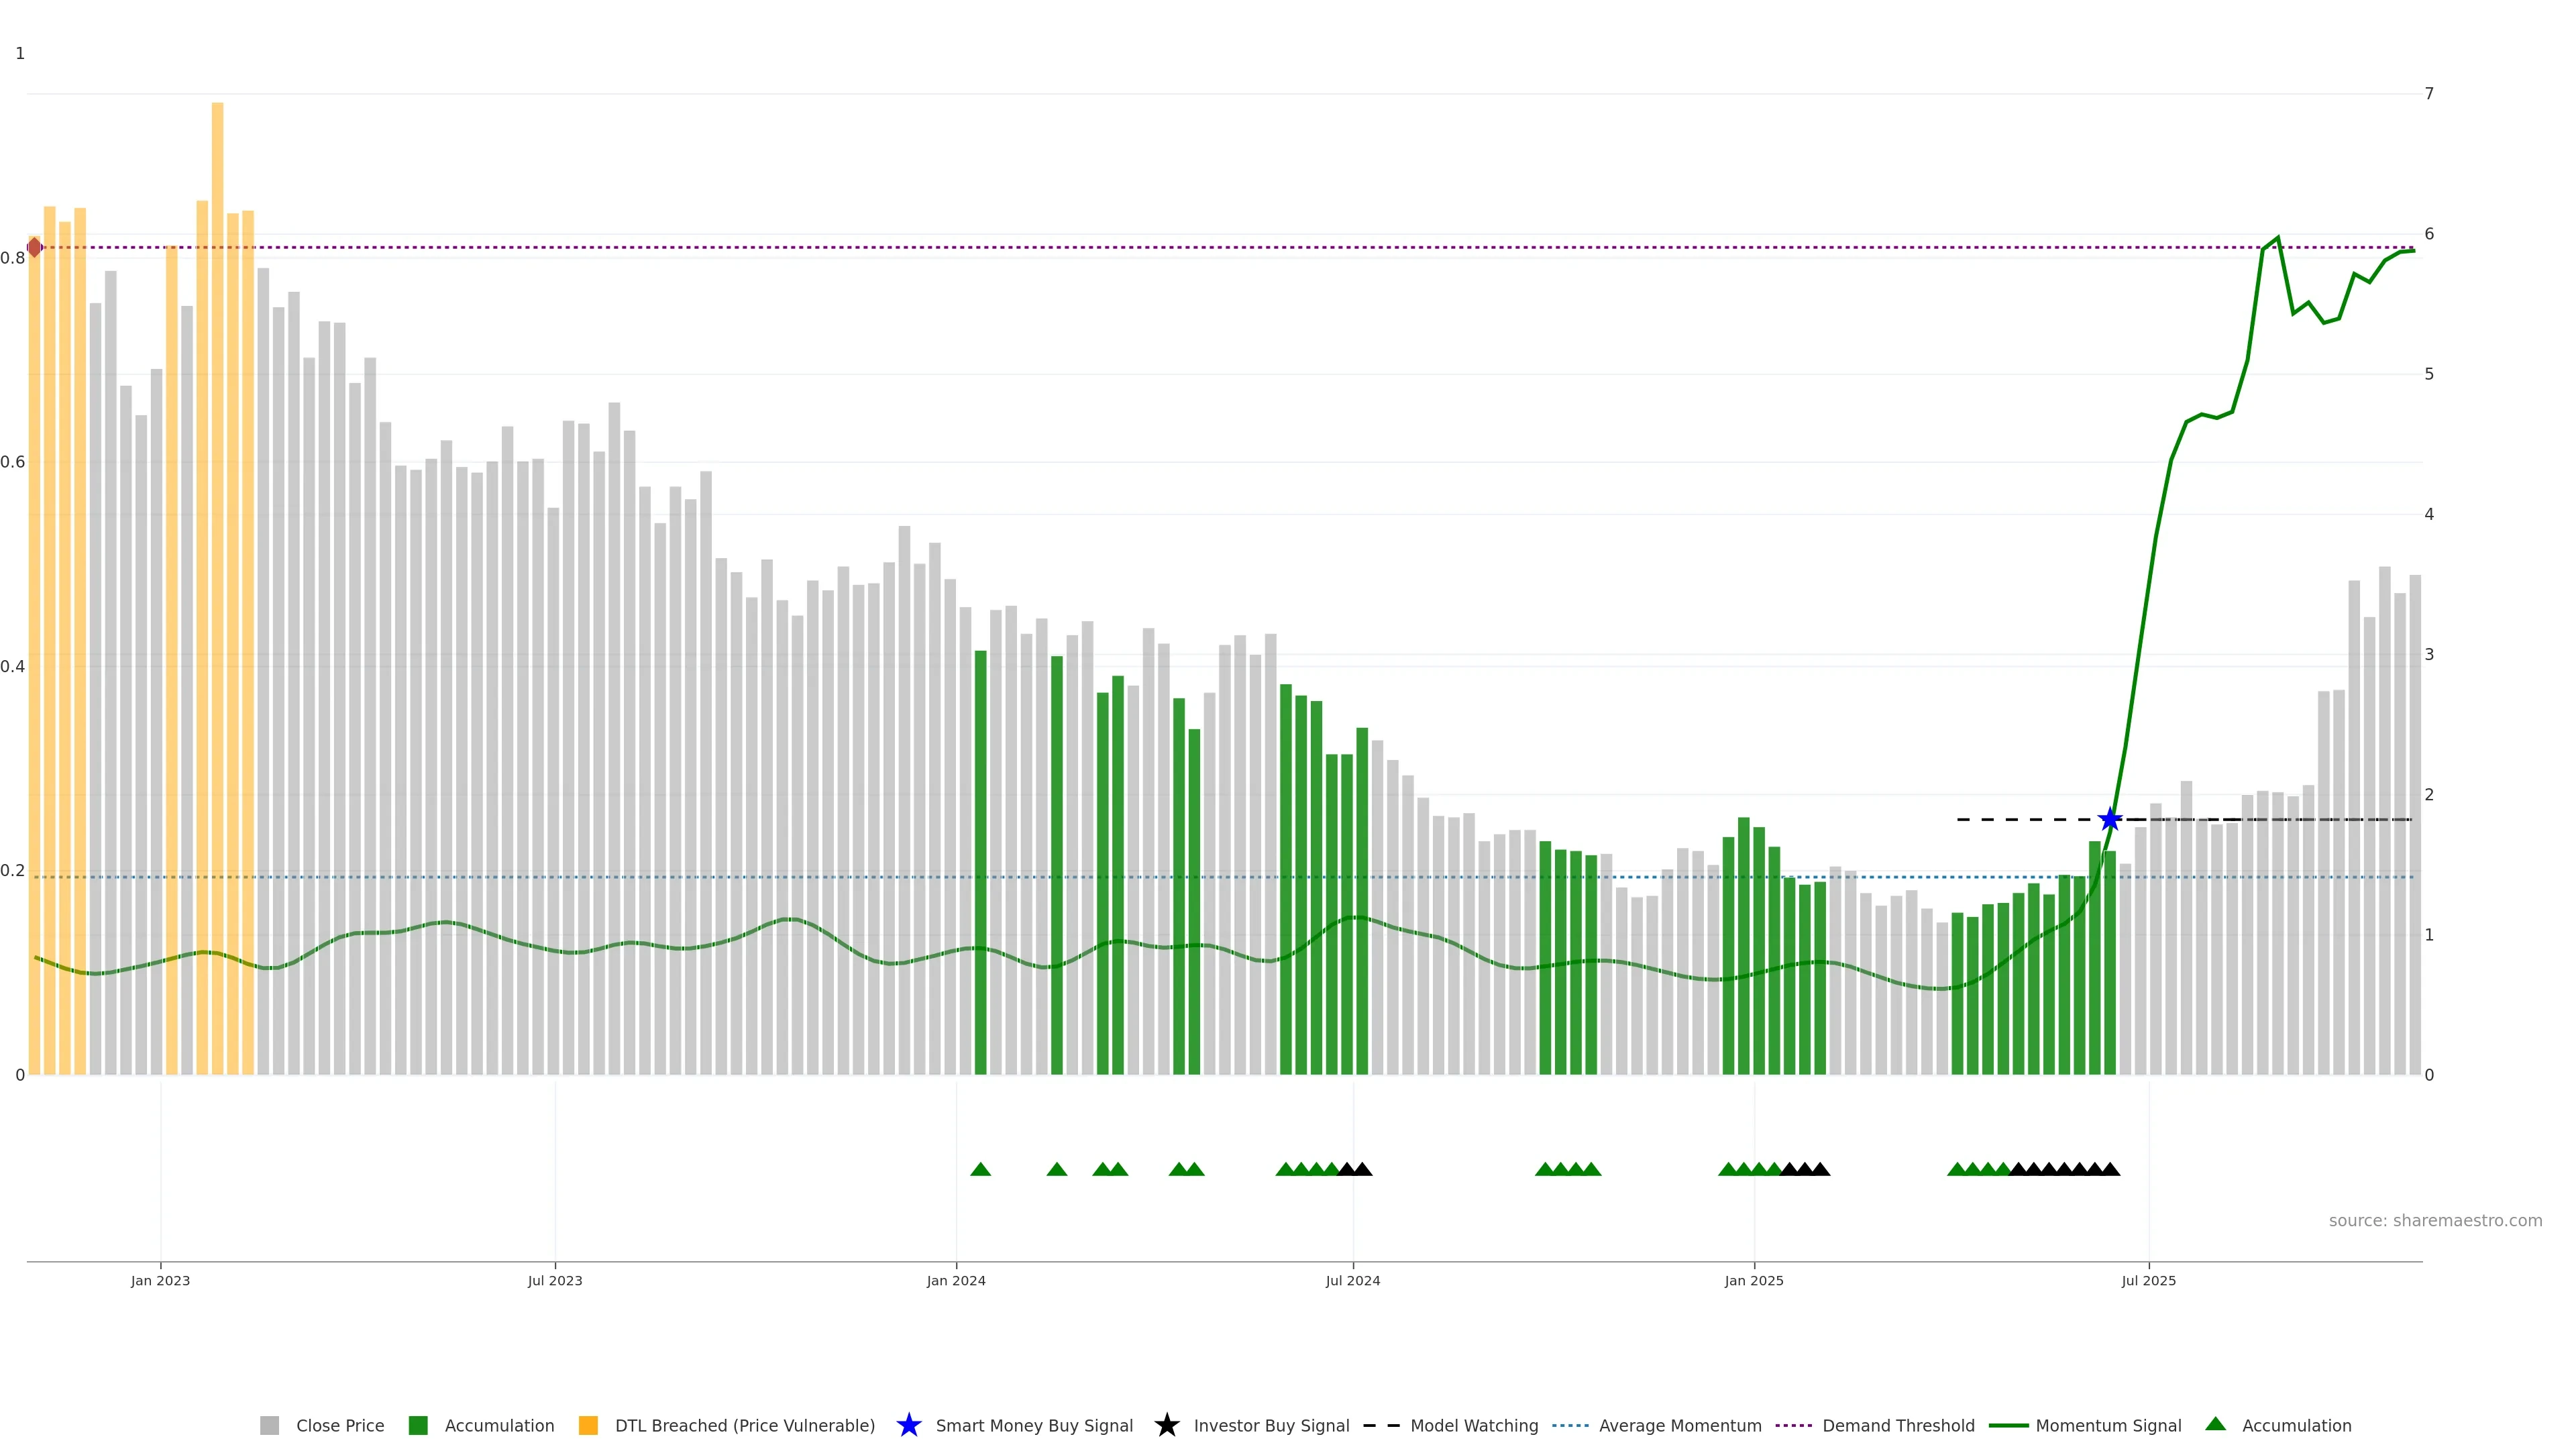The height and width of the screenshot is (1449, 2576).
Task: Click Momentum Signal green line legend icon
Action: (2008, 1426)
